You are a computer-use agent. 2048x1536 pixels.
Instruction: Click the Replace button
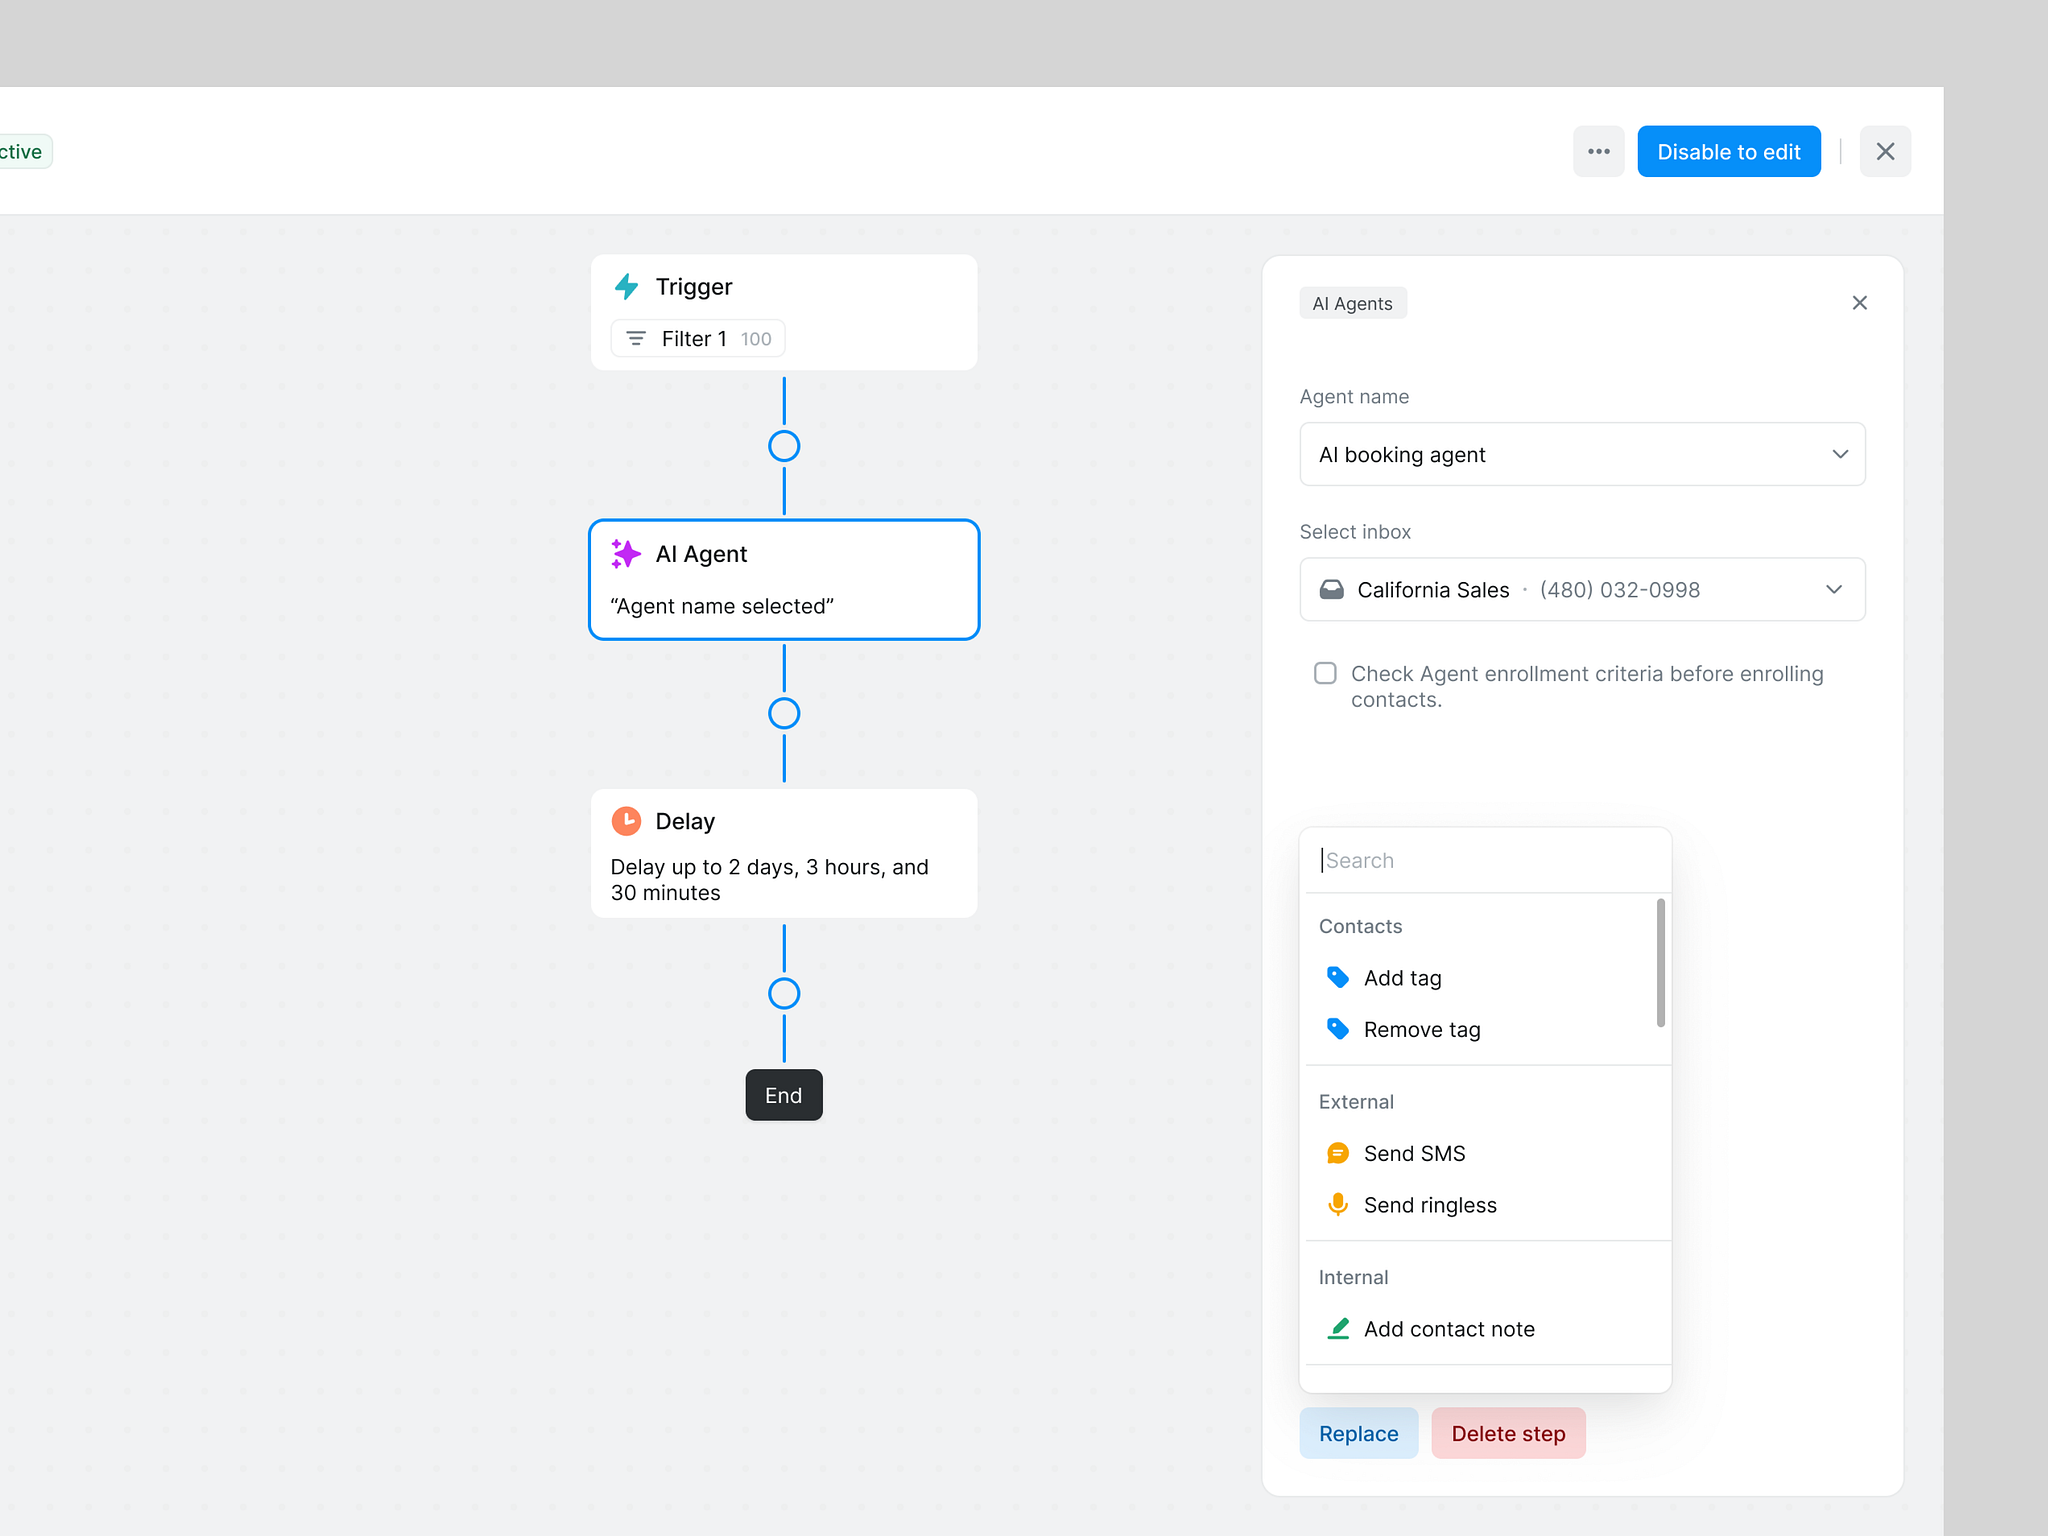click(1358, 1432)
